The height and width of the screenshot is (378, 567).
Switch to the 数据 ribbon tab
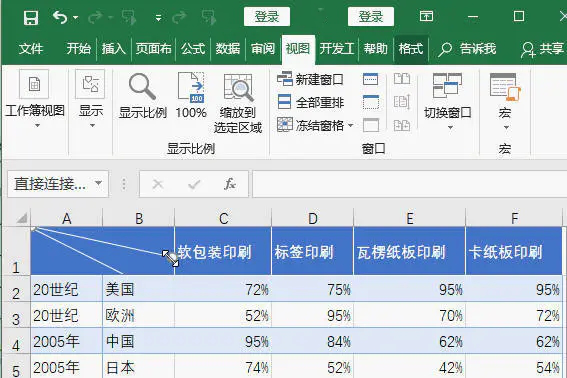coord(228,48)
